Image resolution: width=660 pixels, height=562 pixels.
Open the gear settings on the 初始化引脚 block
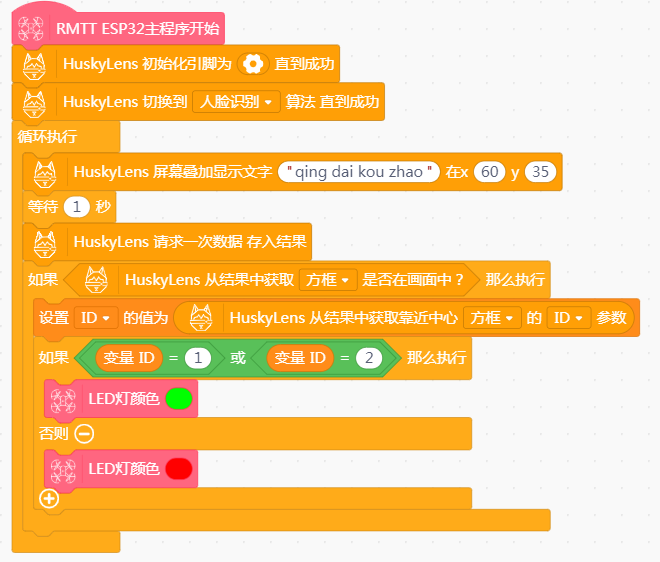[x=253, y=64]
